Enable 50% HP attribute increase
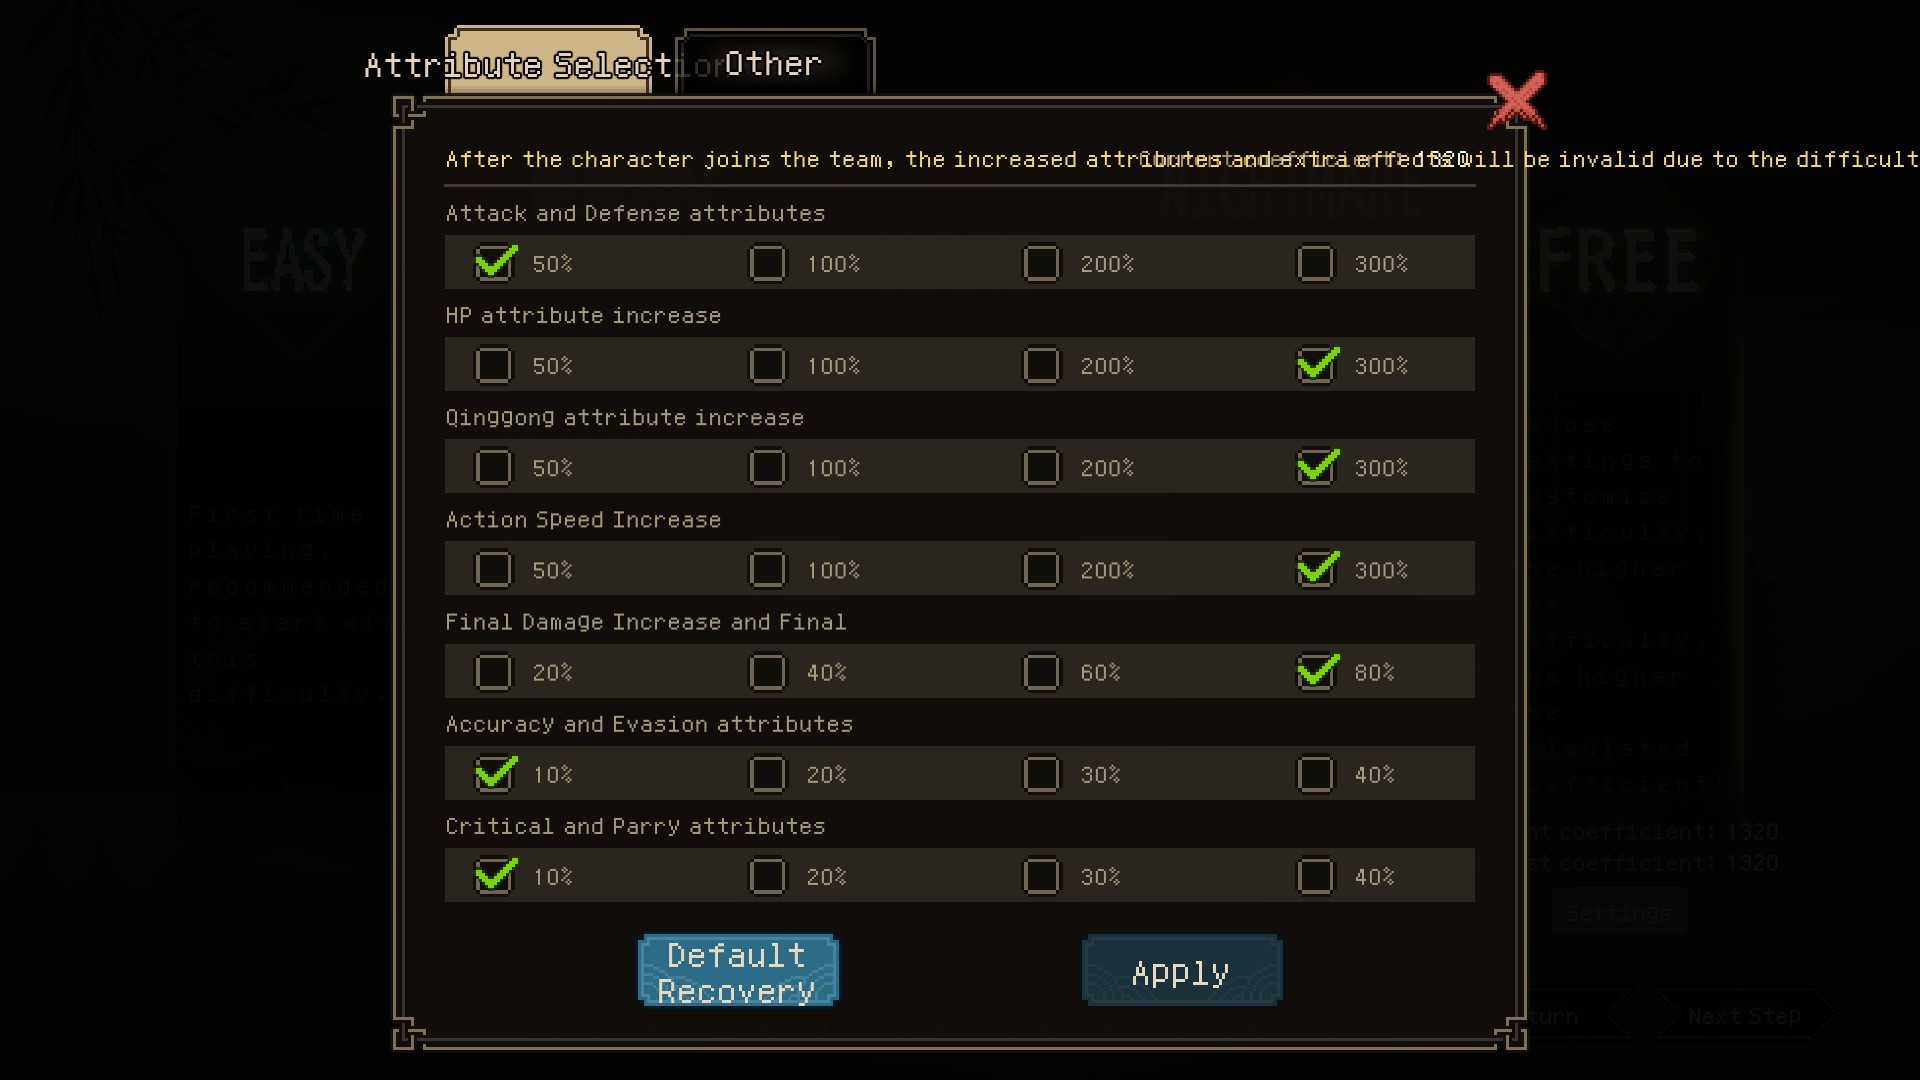Screen dimensions: 1920x1080 click(x=494, y=366)
